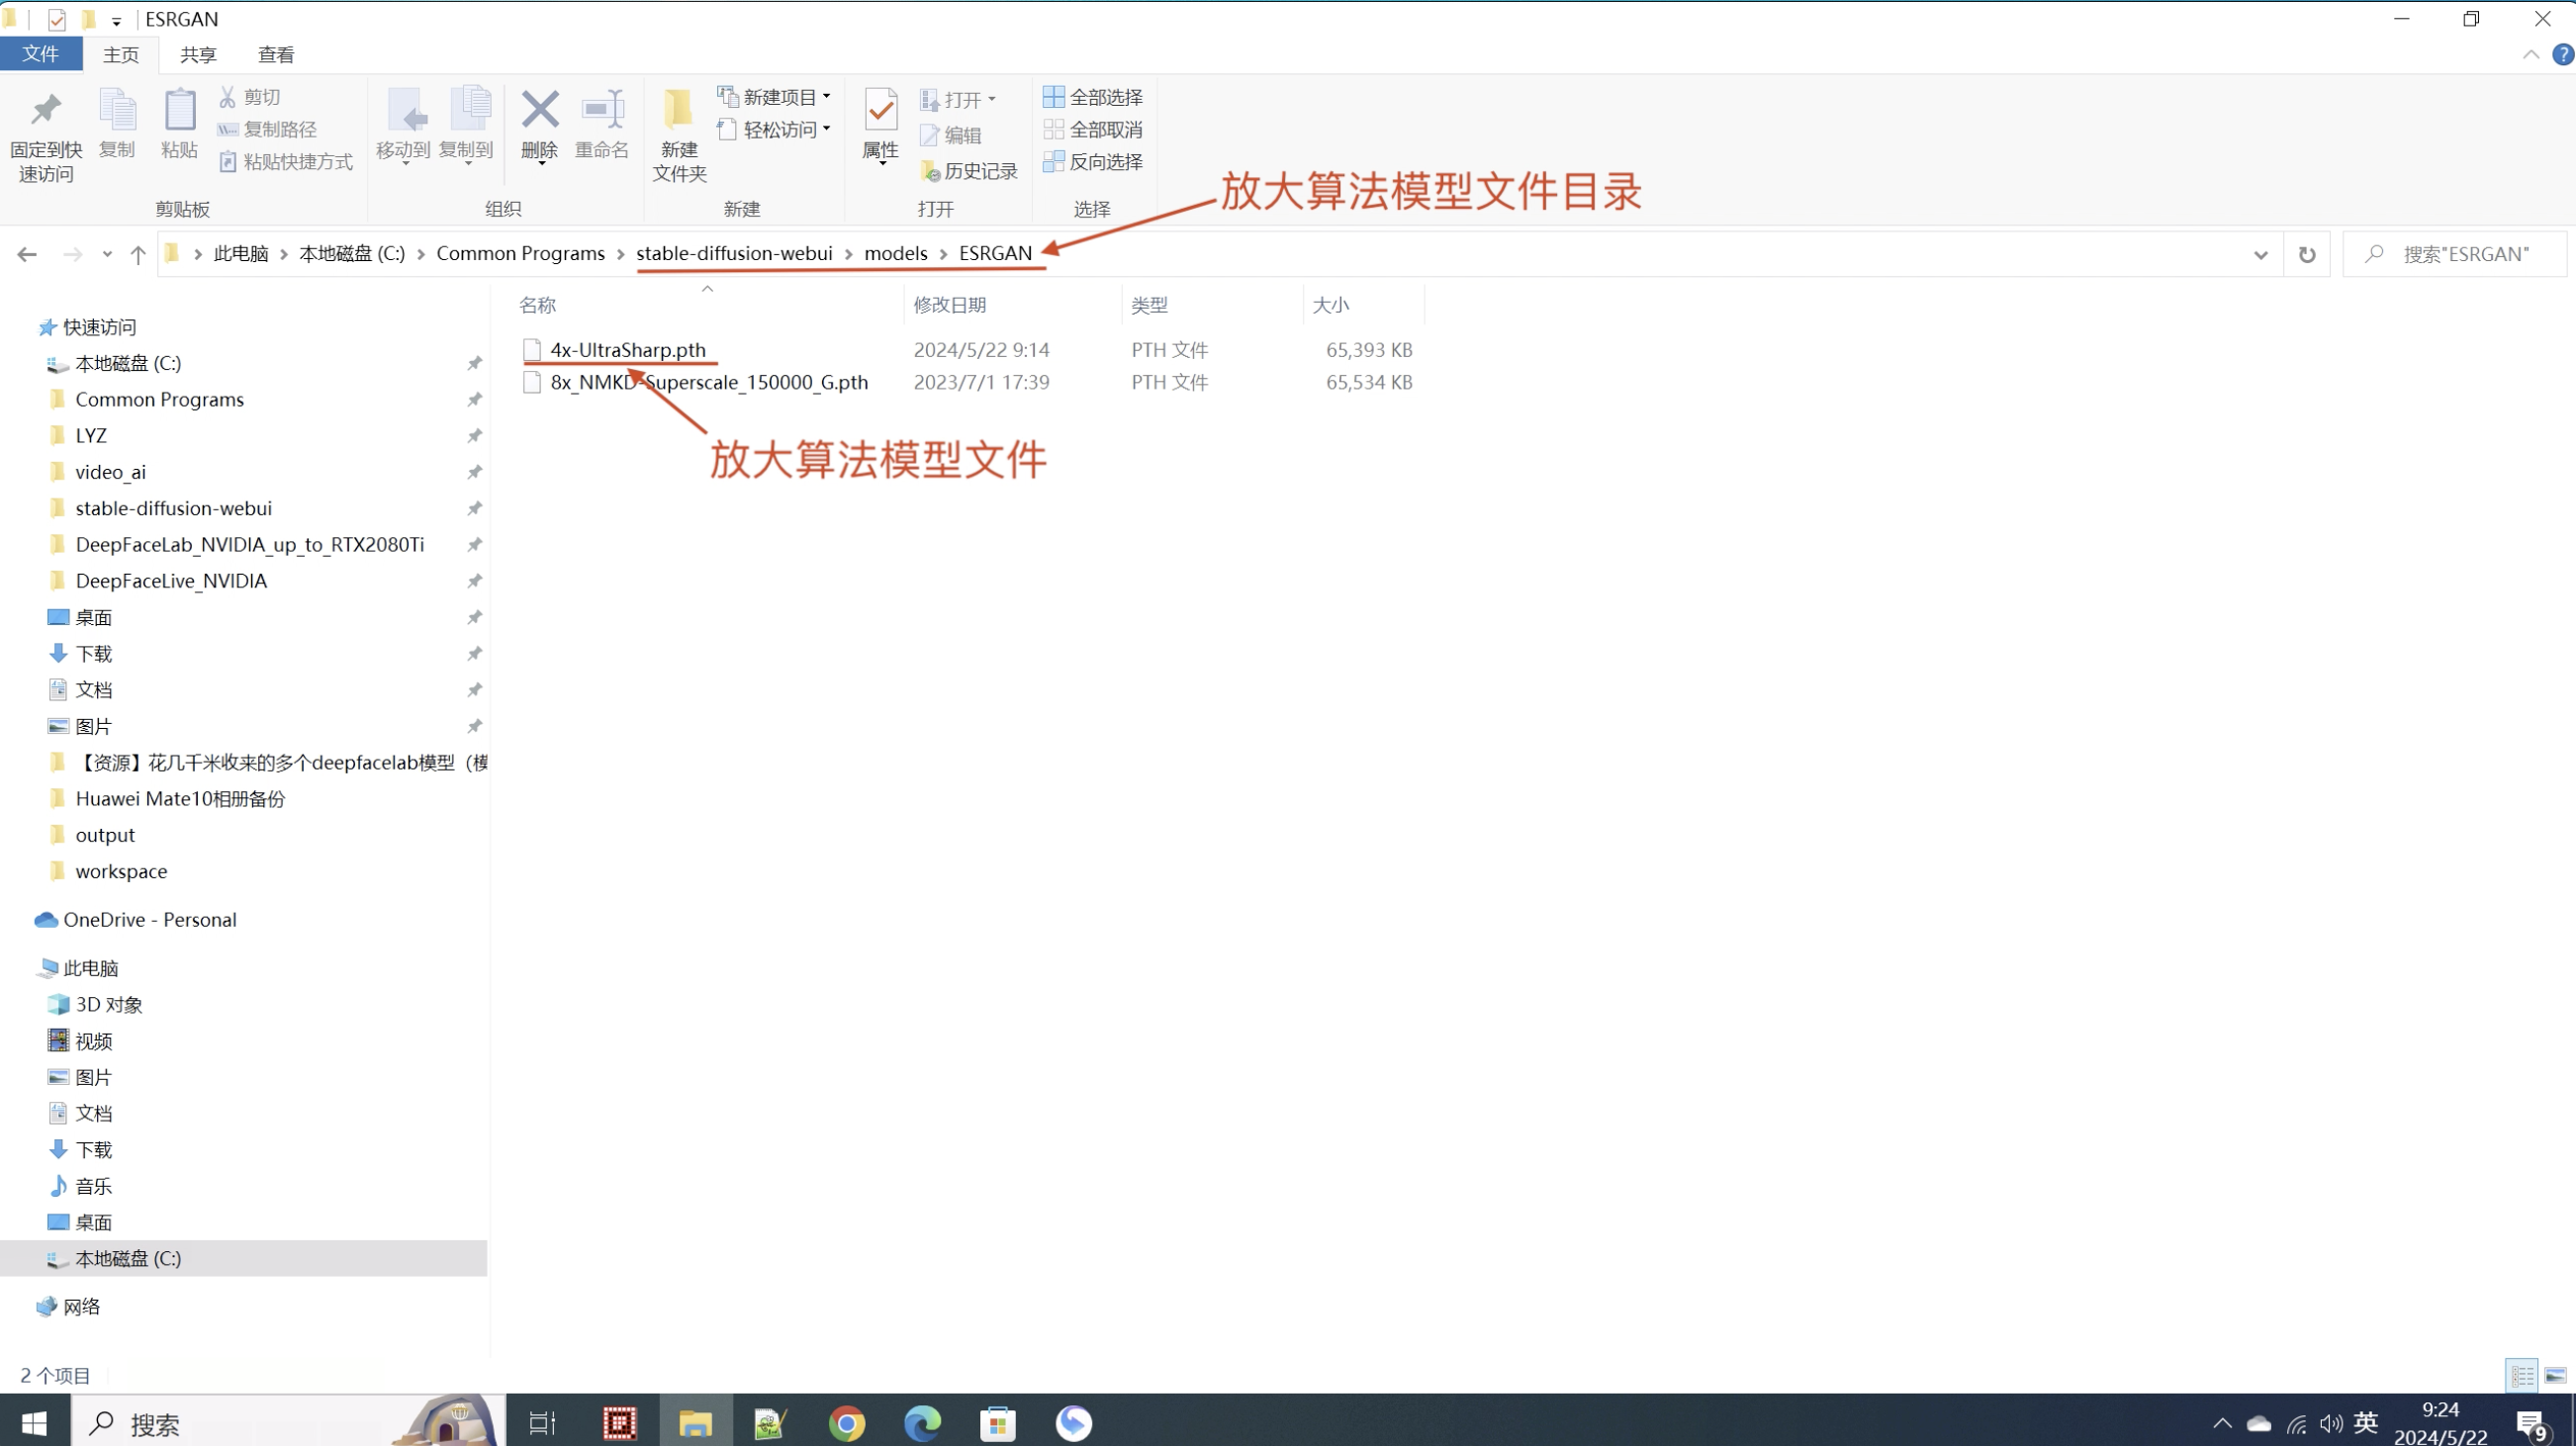This screenshot has height=1446, width=2576.
Task: Sort by Date modified (修改日期) header
Action: click(950, 305)
